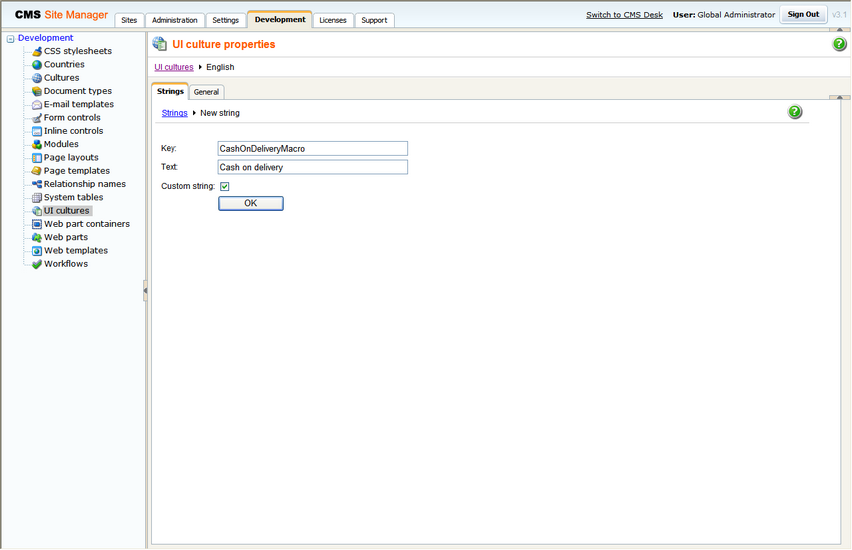Click the E-mail templates envelope icon

[x=37, y=104]
